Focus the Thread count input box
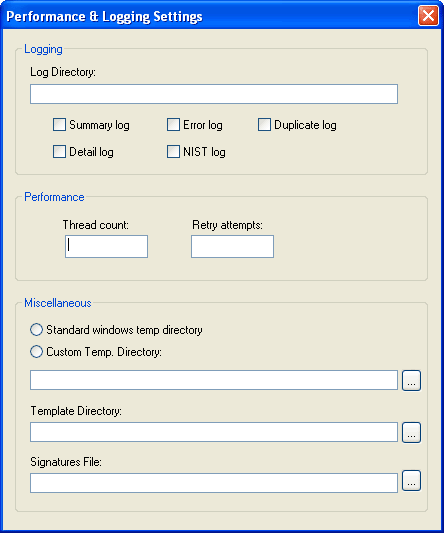The width and height of the screenshot is (444, 533). tap(106, 246)
